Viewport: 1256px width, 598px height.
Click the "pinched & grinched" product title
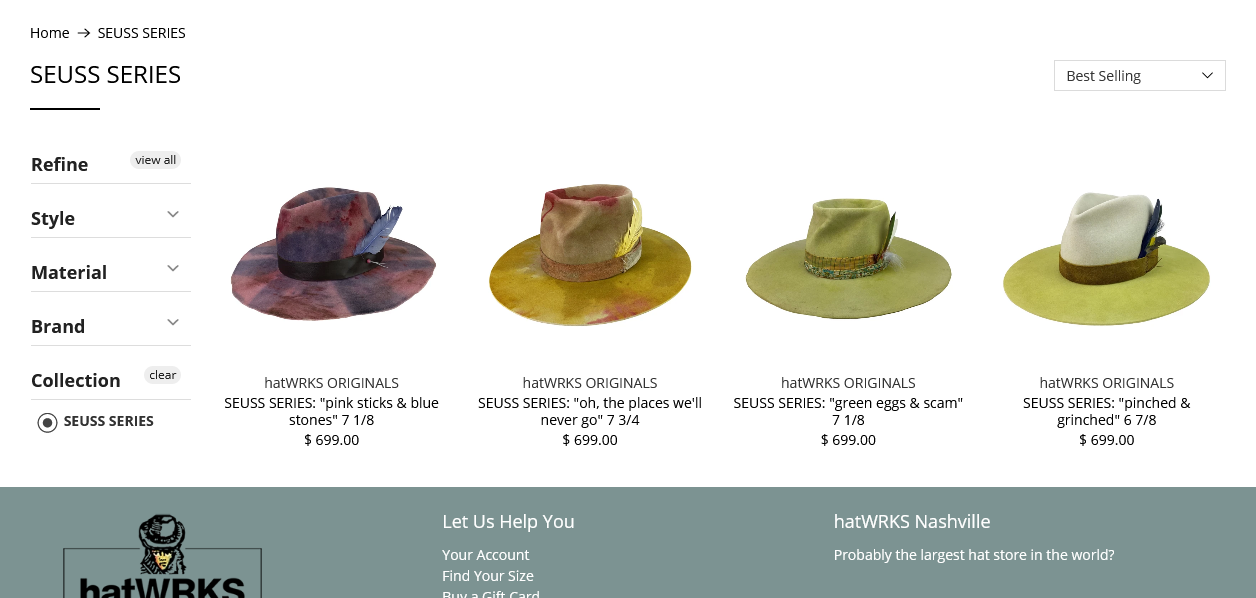(x=1106, y=411)
